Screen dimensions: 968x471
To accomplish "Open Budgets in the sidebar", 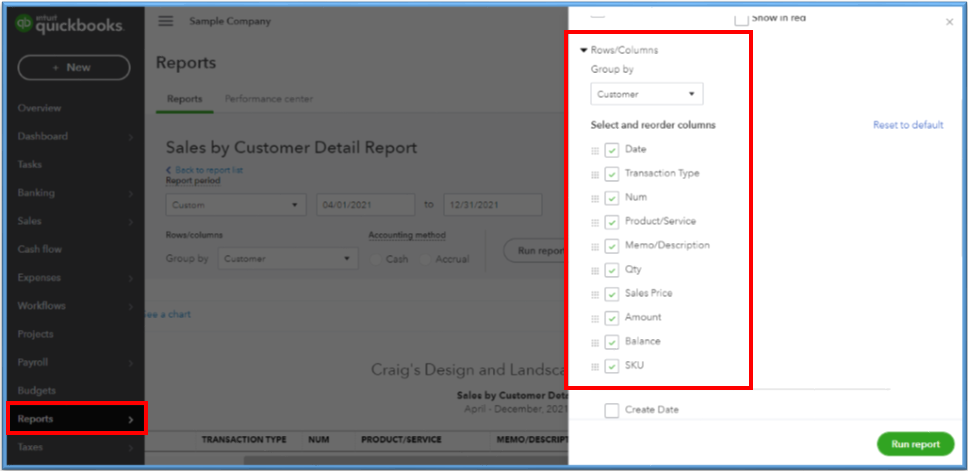I will tap(36, 391).
